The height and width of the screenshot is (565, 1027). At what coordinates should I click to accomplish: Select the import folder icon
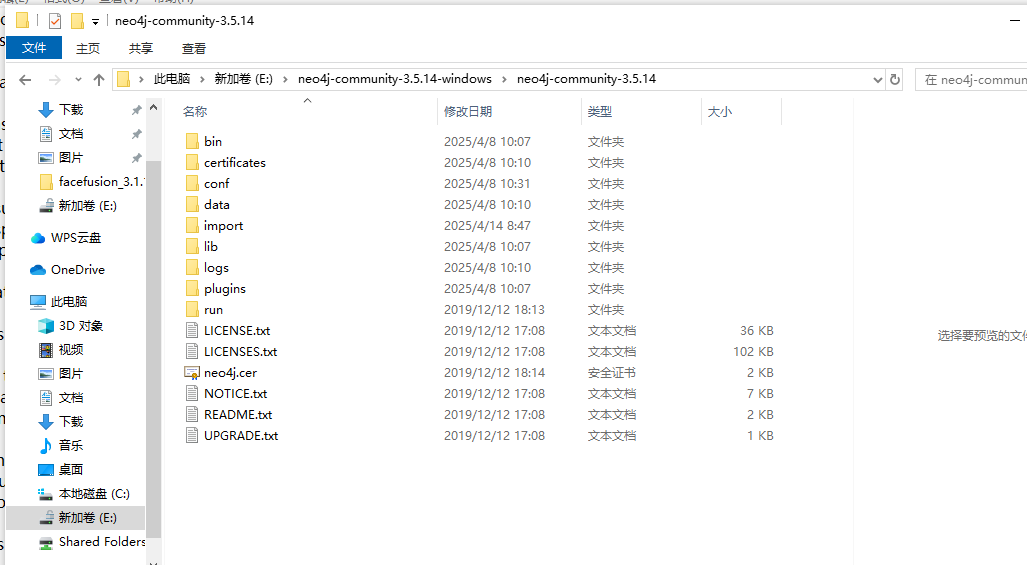192,225
